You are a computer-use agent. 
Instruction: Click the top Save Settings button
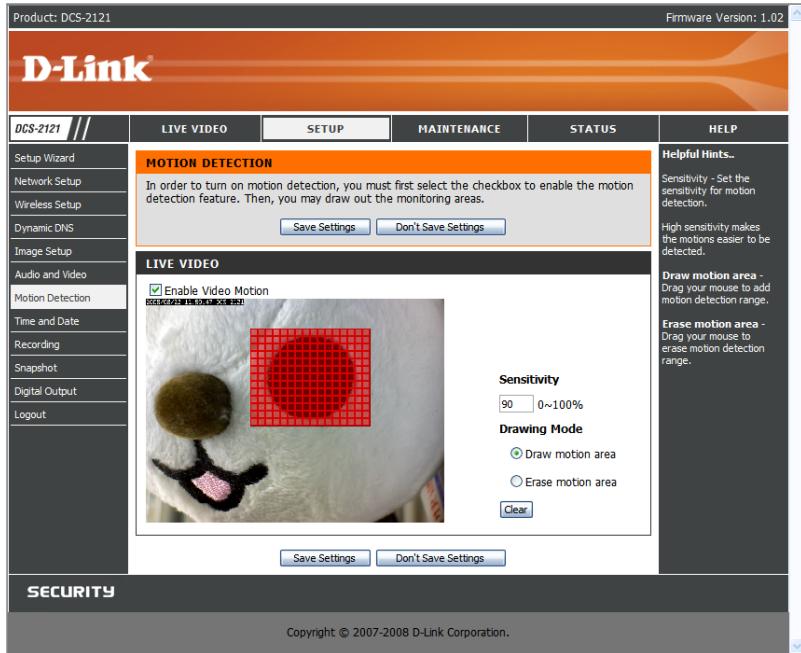(x=325, y=227)
